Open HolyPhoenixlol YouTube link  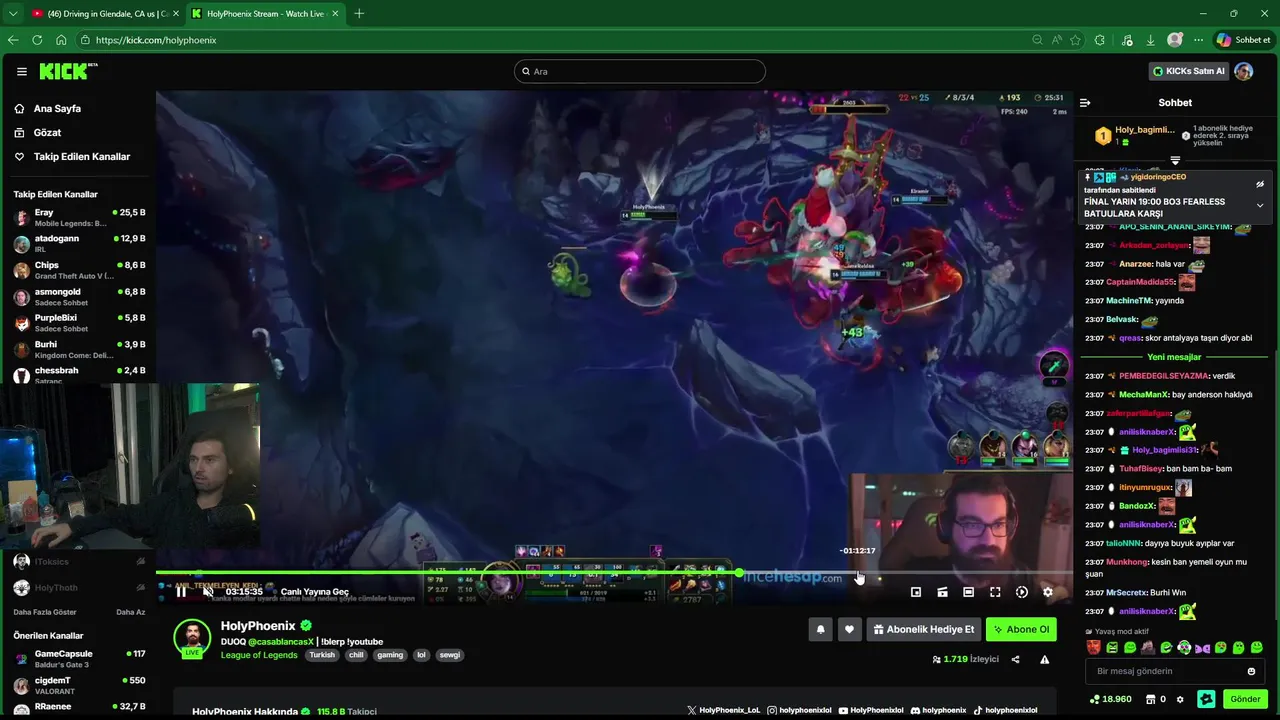870,711
